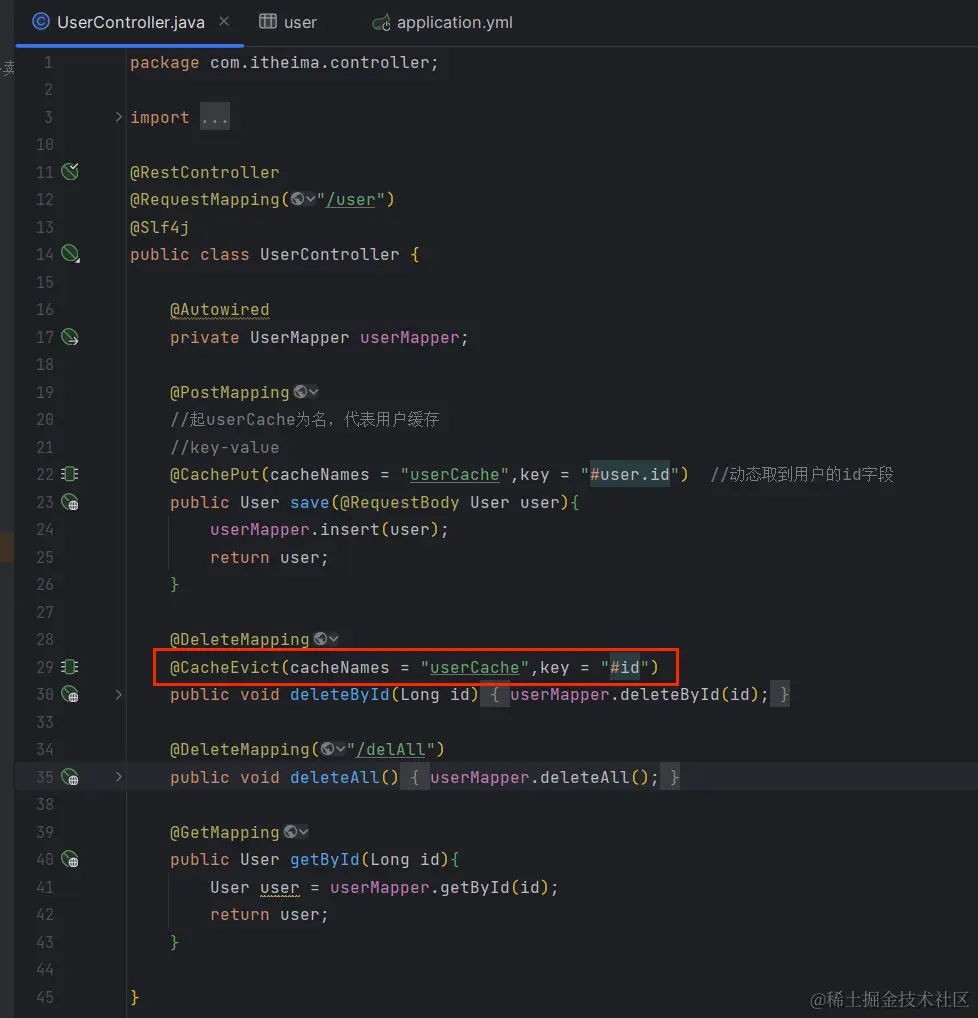The width and height of the screenshot is (978, 1018).
Task: Click package com.itheima.controller text
Action: [284, 62]
